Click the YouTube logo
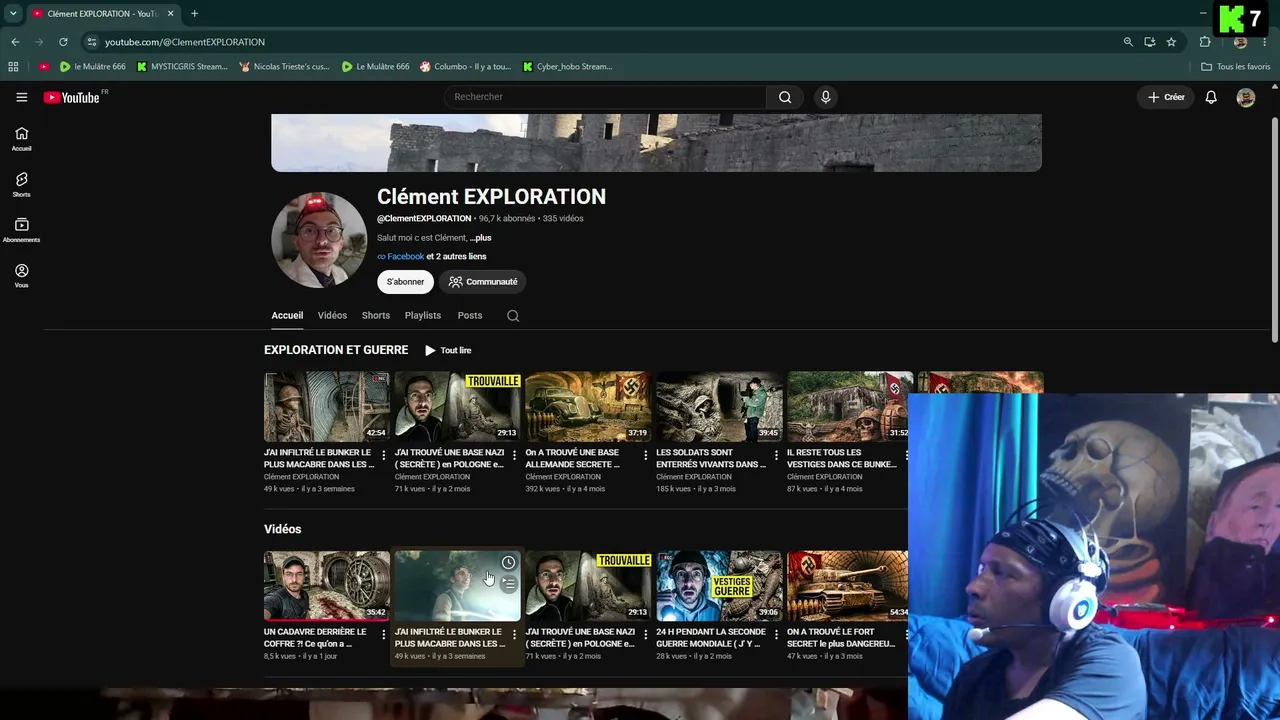The width and height of the screenshot is (1280, 720). [x=72, y=97]
